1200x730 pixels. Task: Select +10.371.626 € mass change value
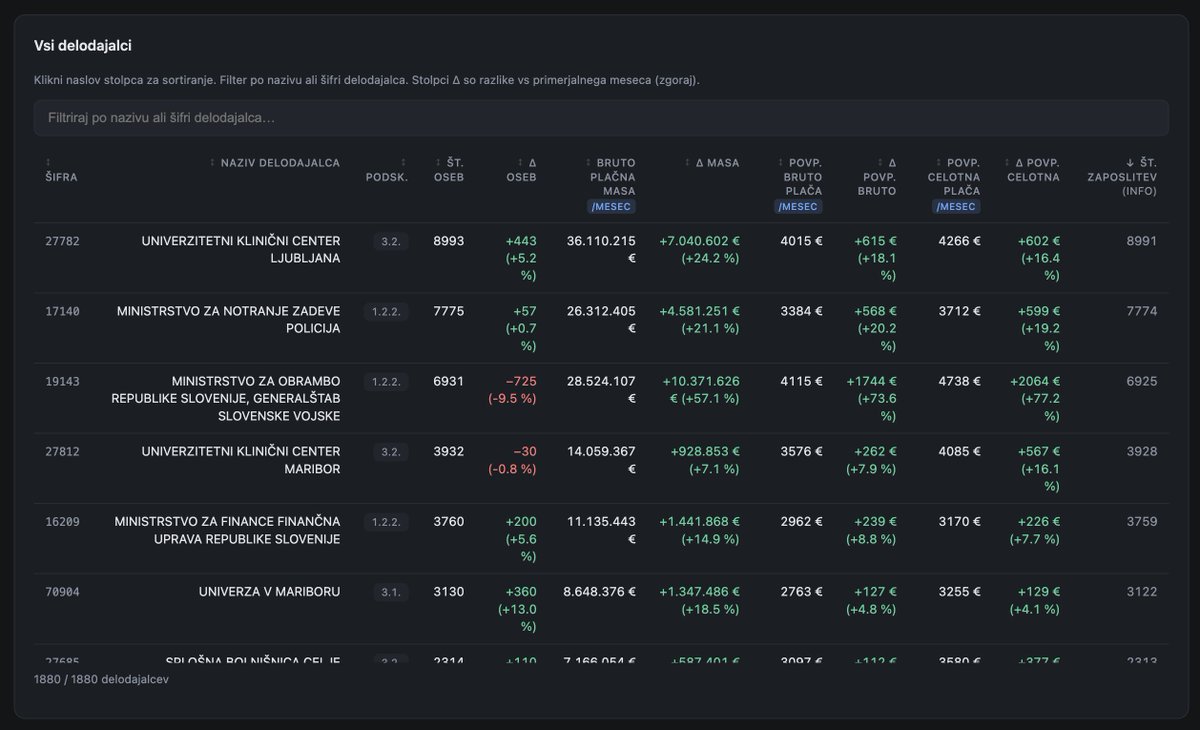pos(701,390)
